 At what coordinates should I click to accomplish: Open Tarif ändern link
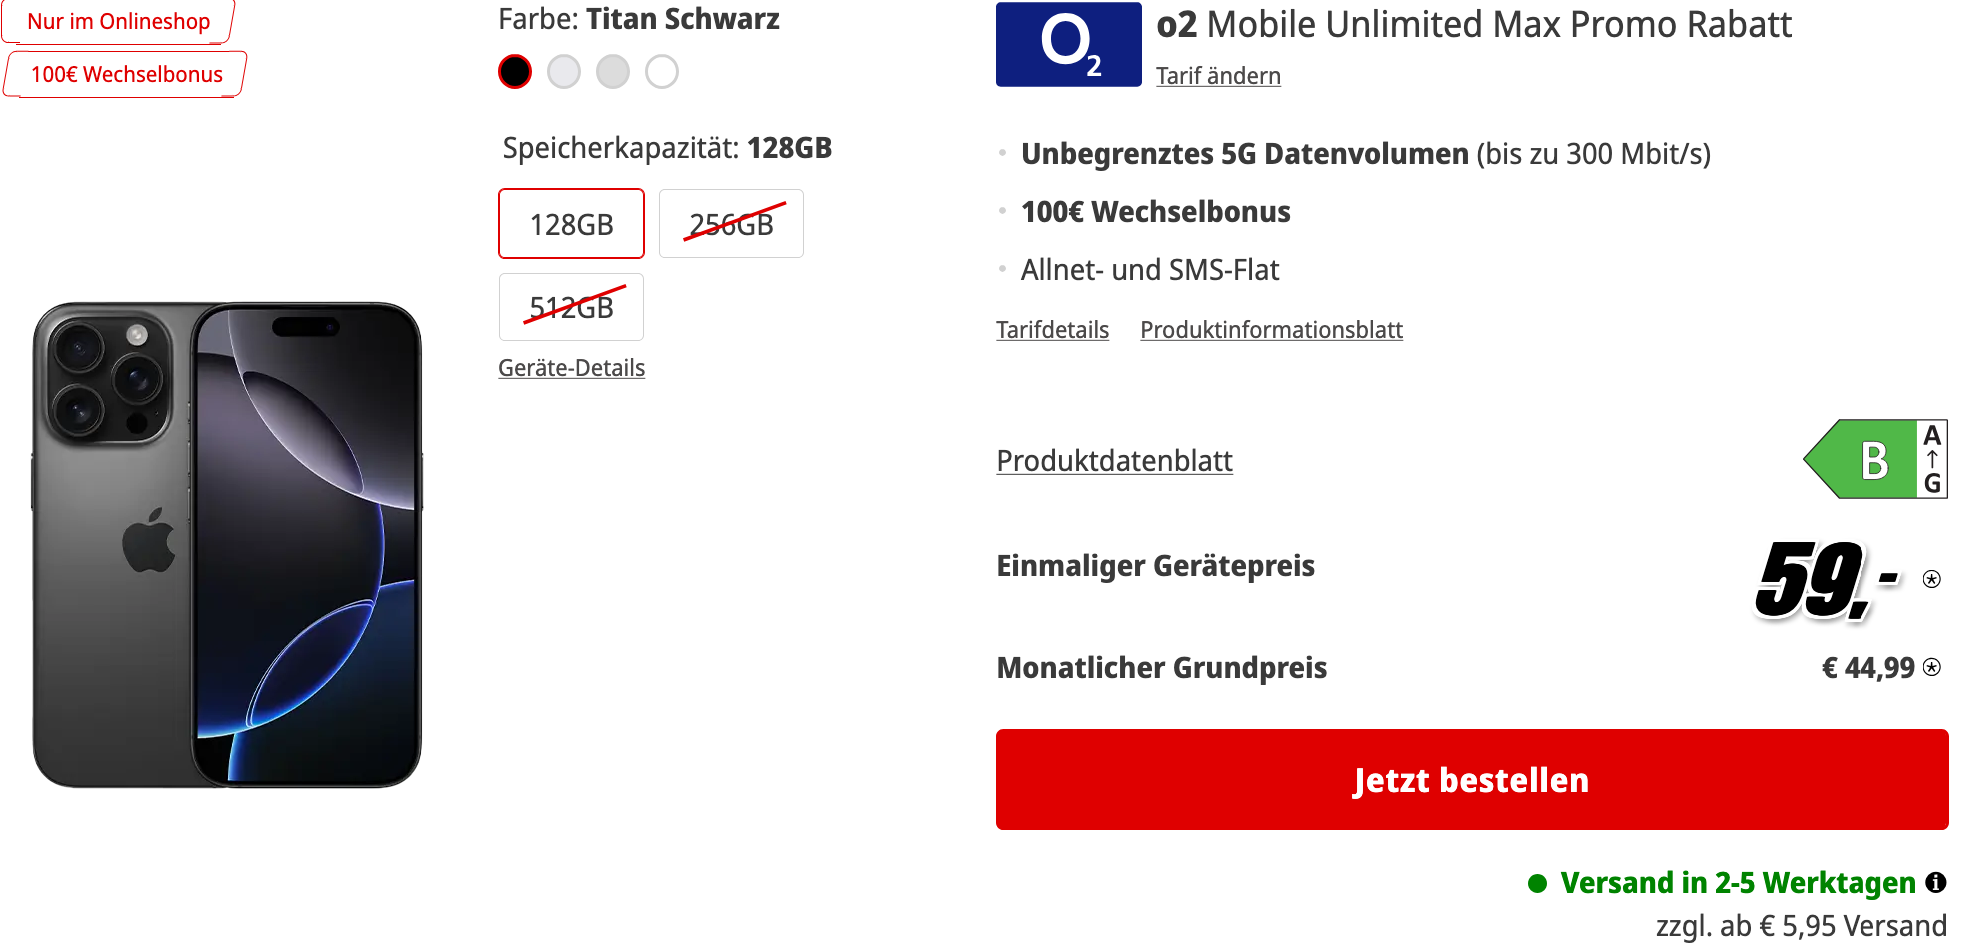click(x=1218, y=76)
